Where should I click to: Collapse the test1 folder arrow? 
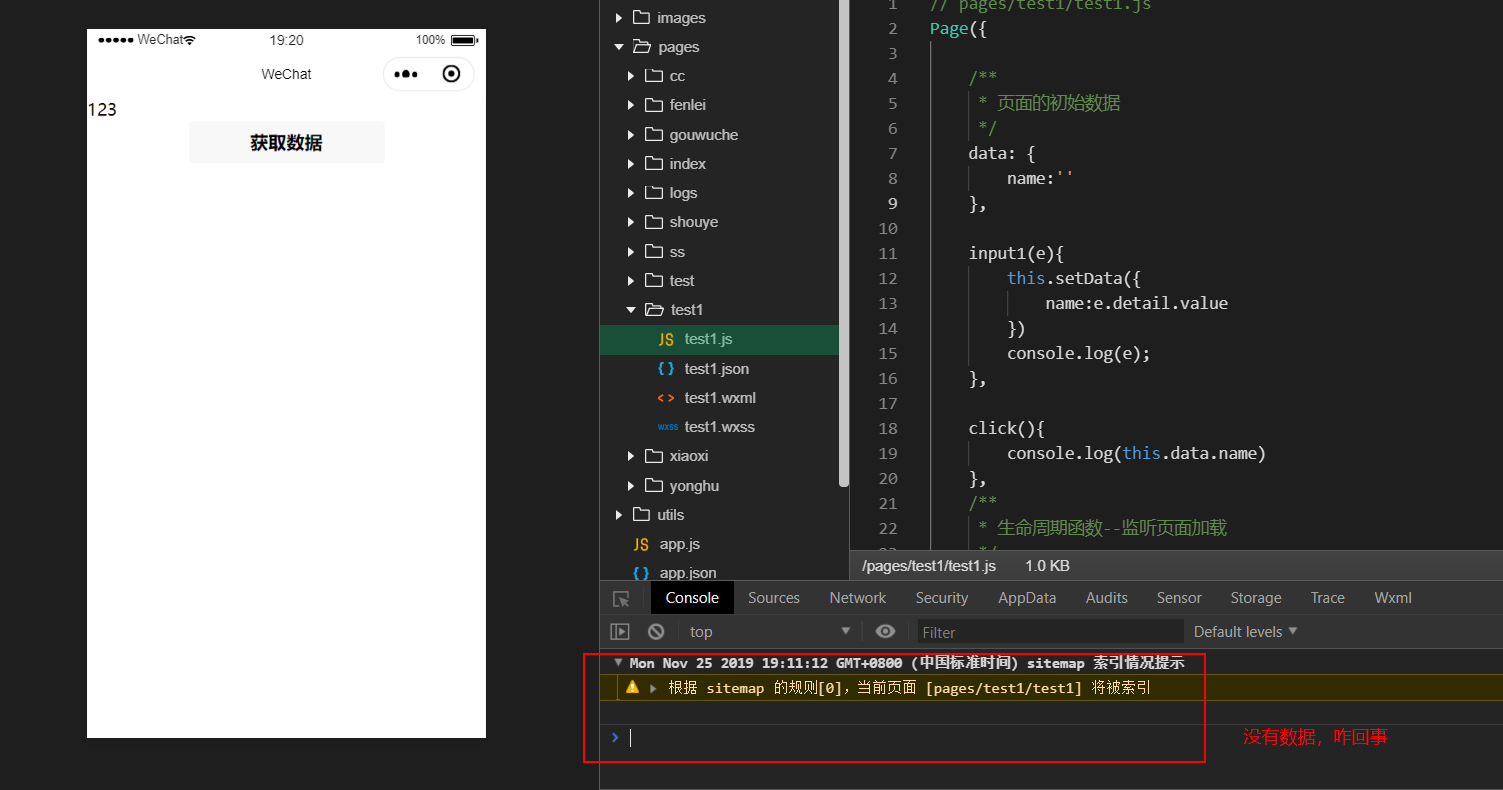coord(631,310)
